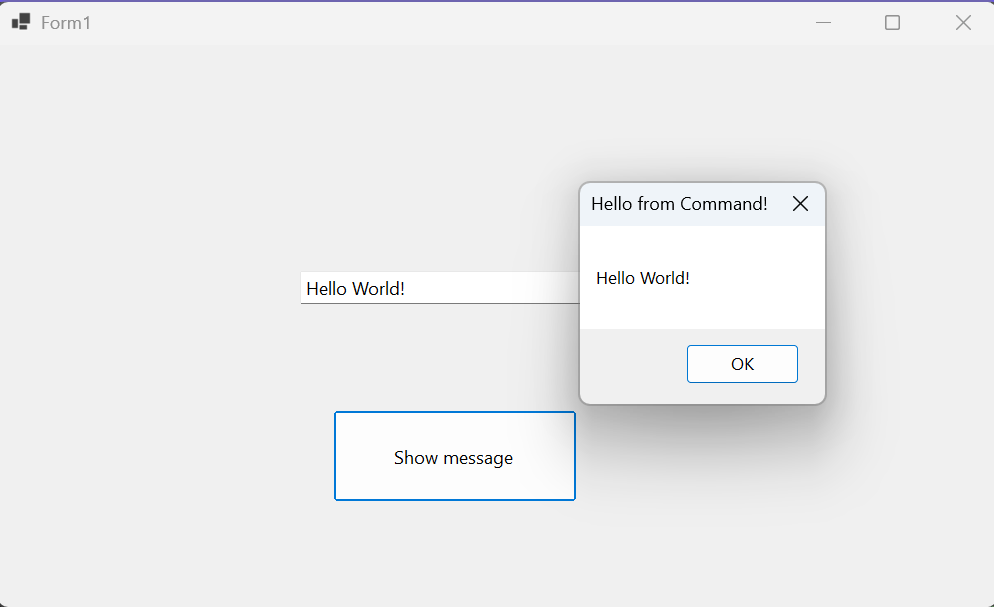Focus the Hello World! text box
Image resolution: width=994 pixels, height=607 pixels.
[440, 288]
